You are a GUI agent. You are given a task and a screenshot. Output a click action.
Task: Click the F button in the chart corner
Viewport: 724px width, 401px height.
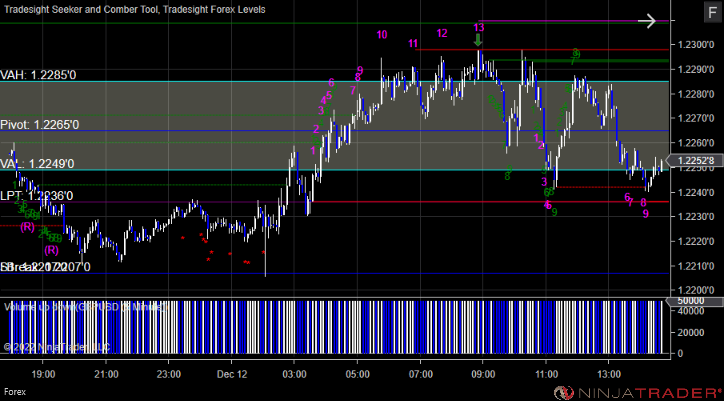pos(711,12)
